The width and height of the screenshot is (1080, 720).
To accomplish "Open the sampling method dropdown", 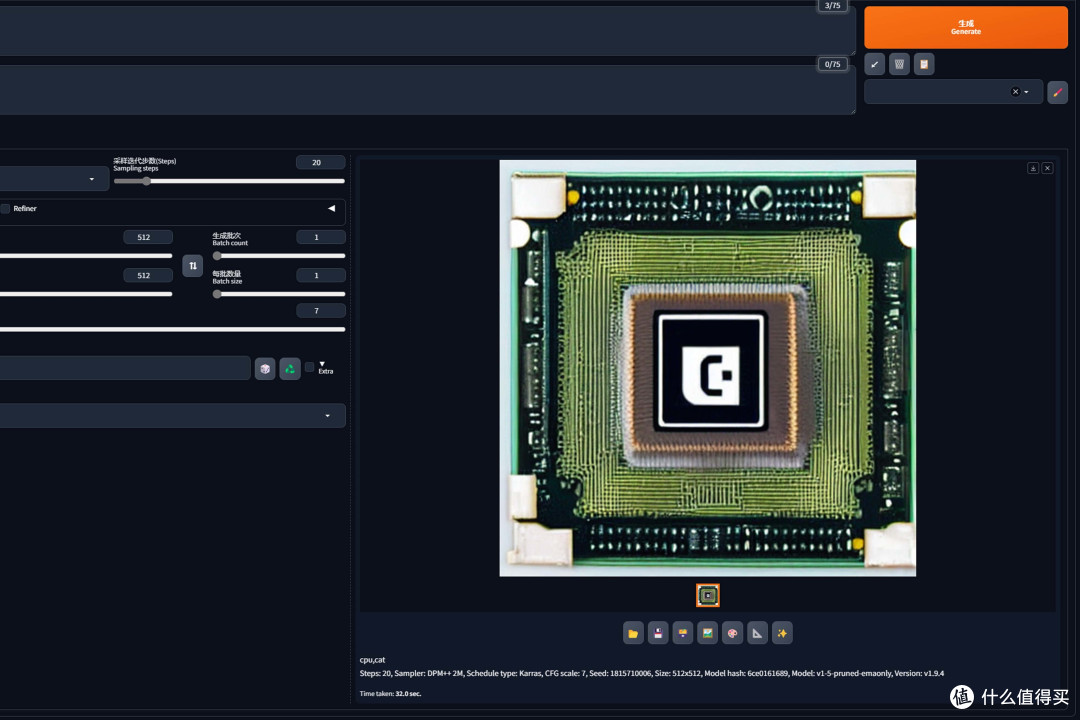I will coord(54,179).
